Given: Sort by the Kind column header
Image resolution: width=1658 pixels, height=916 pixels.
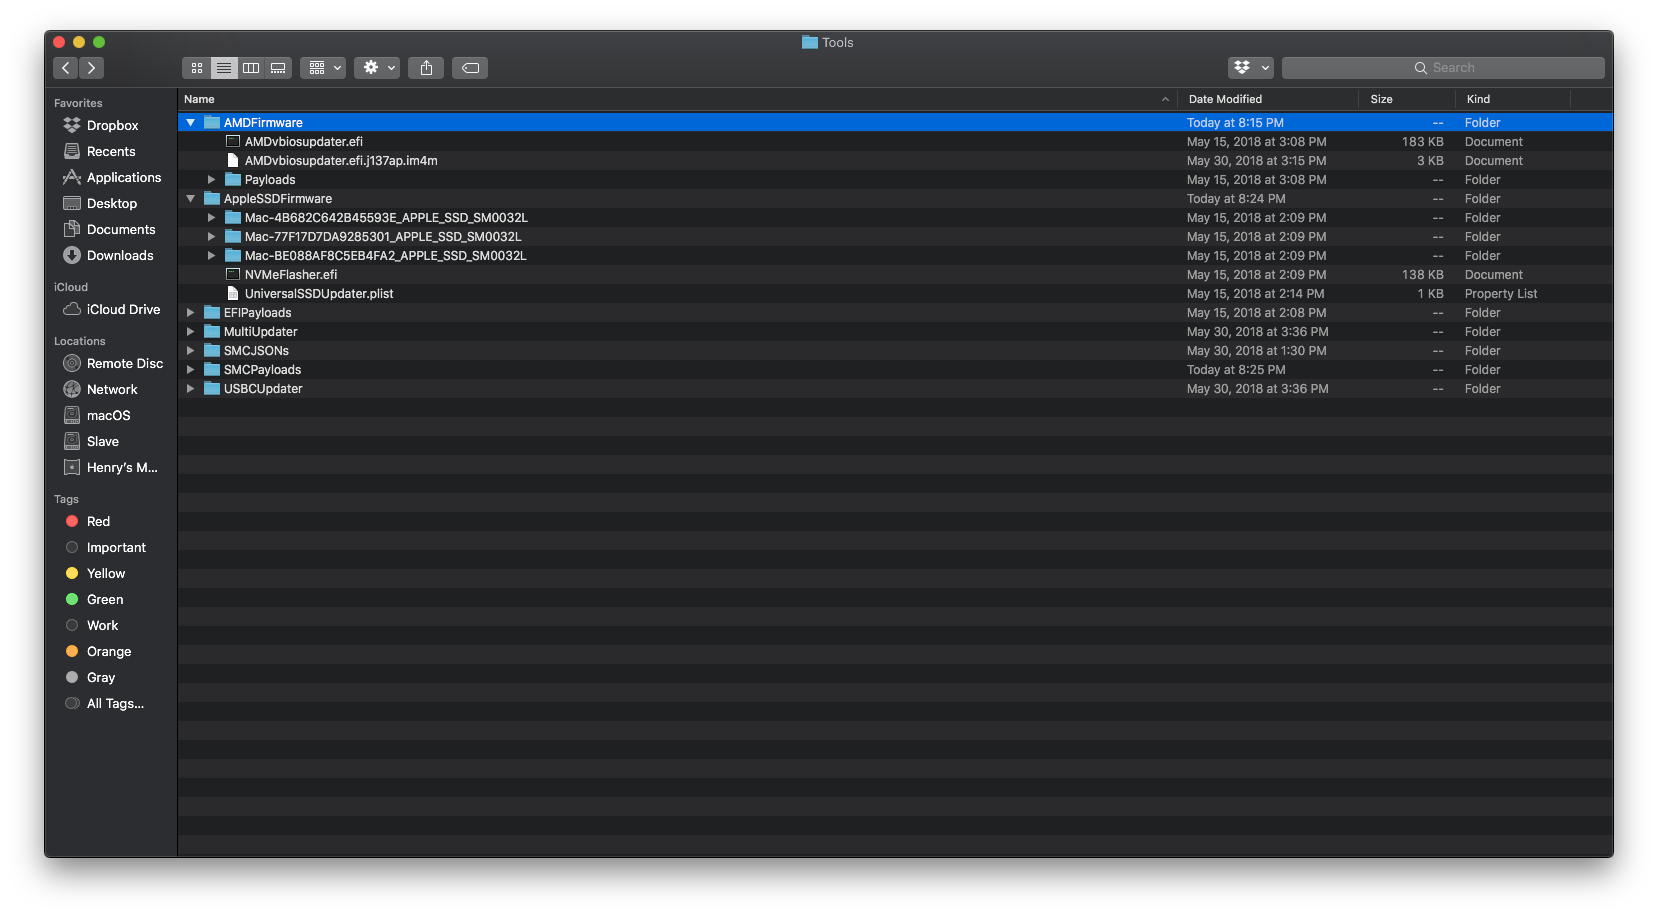Looking at the screenshot, I should pos(1513,99).
